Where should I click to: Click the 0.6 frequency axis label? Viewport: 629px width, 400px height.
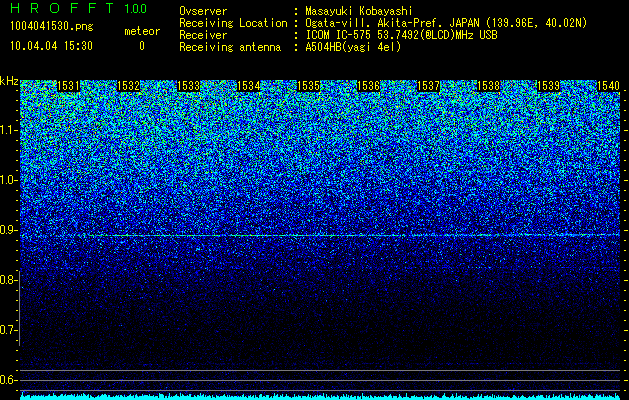8,380
